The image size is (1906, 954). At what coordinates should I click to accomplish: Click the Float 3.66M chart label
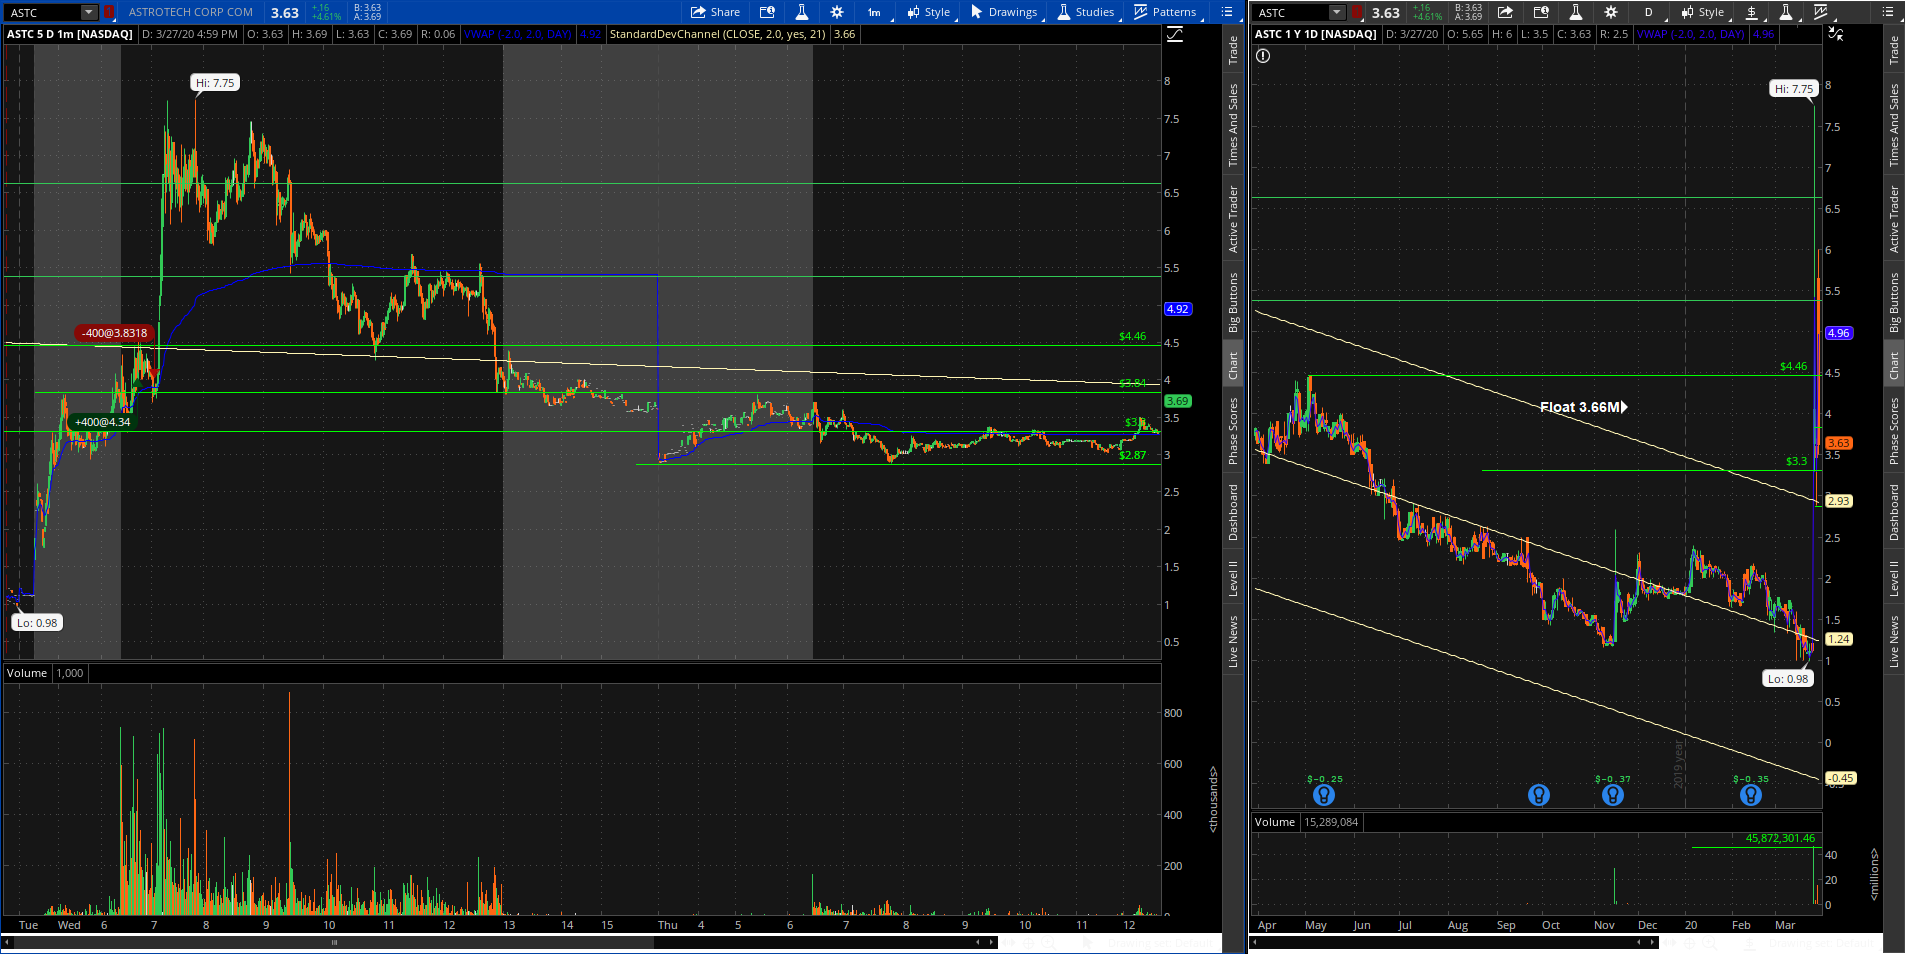[1584, 407]
